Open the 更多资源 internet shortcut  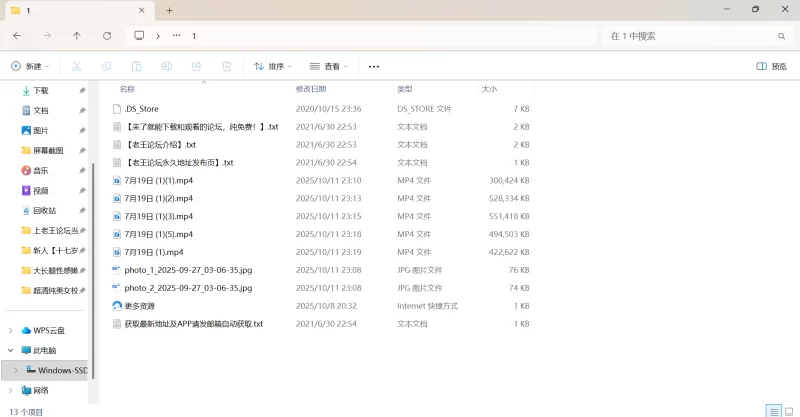pos(139,306)
